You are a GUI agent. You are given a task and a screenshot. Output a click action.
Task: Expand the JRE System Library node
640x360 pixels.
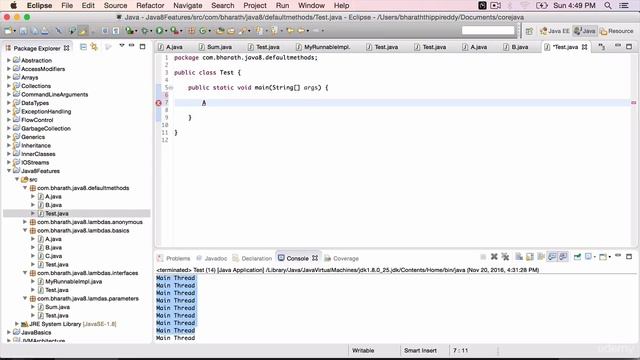(17, 324)
